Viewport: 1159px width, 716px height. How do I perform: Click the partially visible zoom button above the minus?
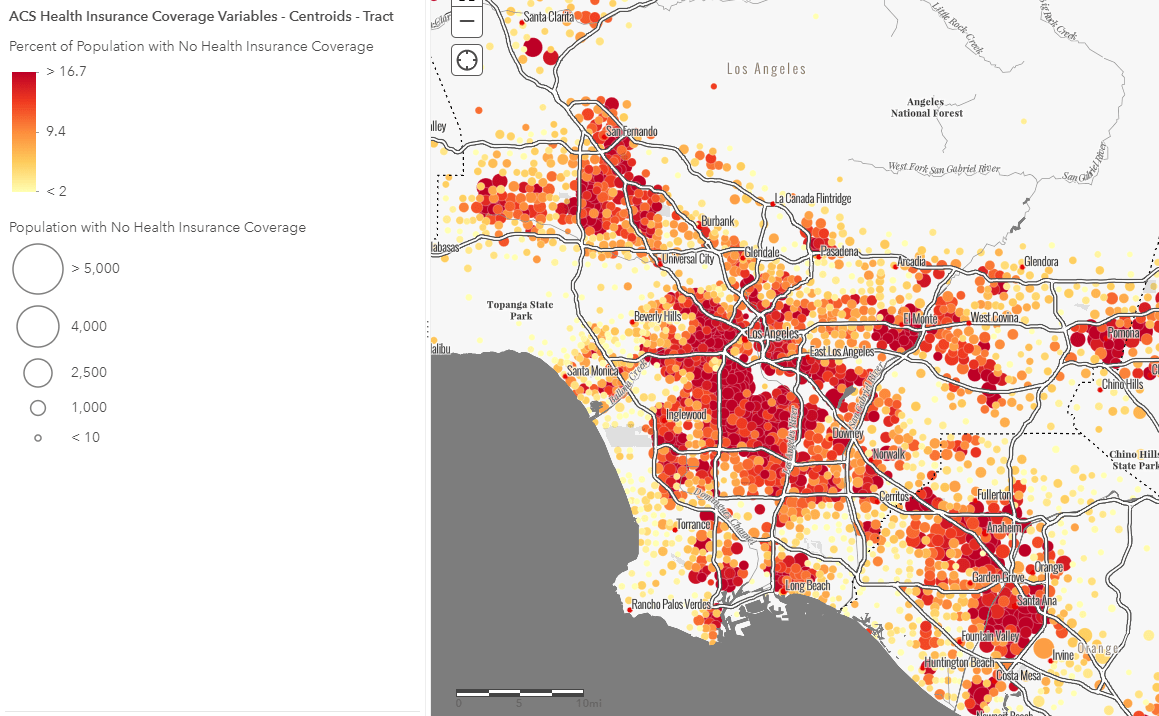click(466, 3)
